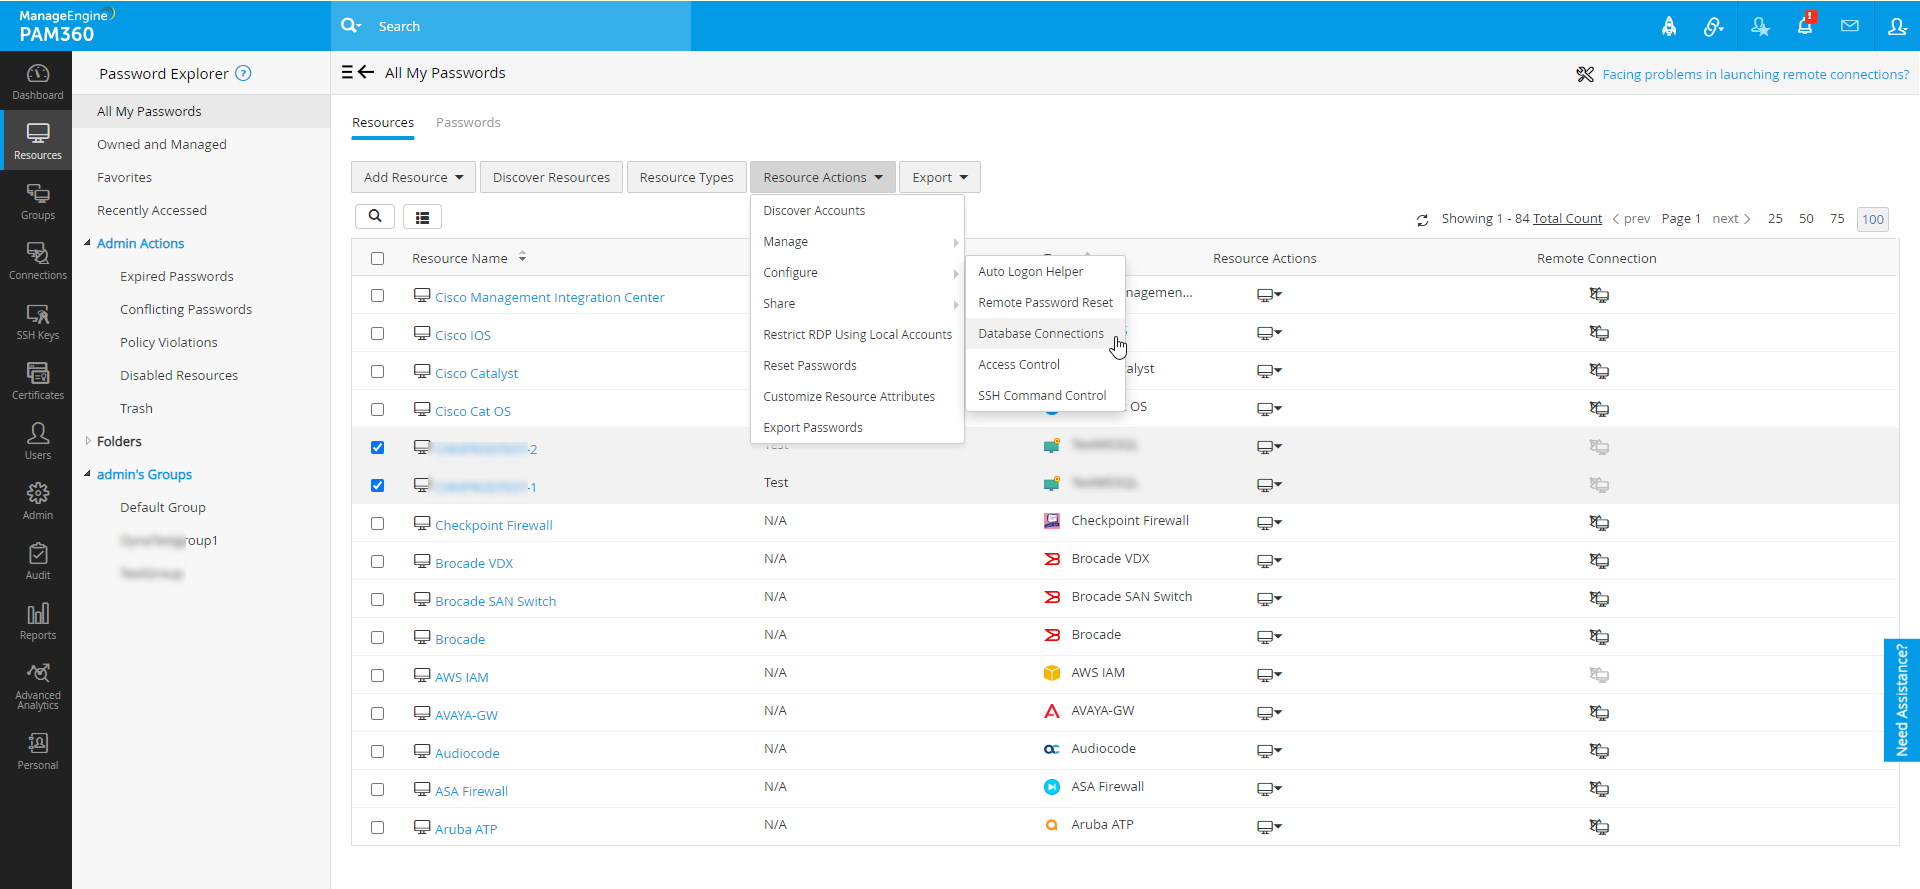Viewport: 1920px width, 889px height.
Task: Click the mail envelope icon in header
Action: [x=1850, y=26]
